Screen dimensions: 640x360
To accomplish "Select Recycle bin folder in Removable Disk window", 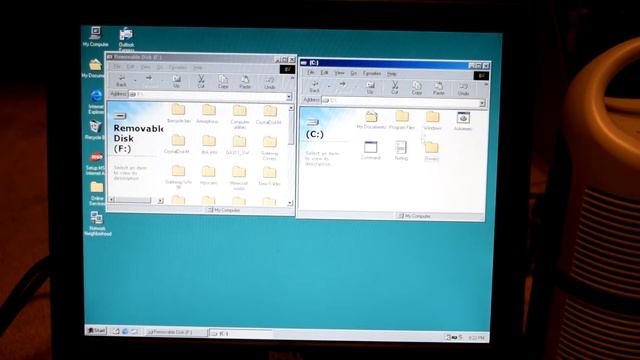I will click(x=178, y=113).
